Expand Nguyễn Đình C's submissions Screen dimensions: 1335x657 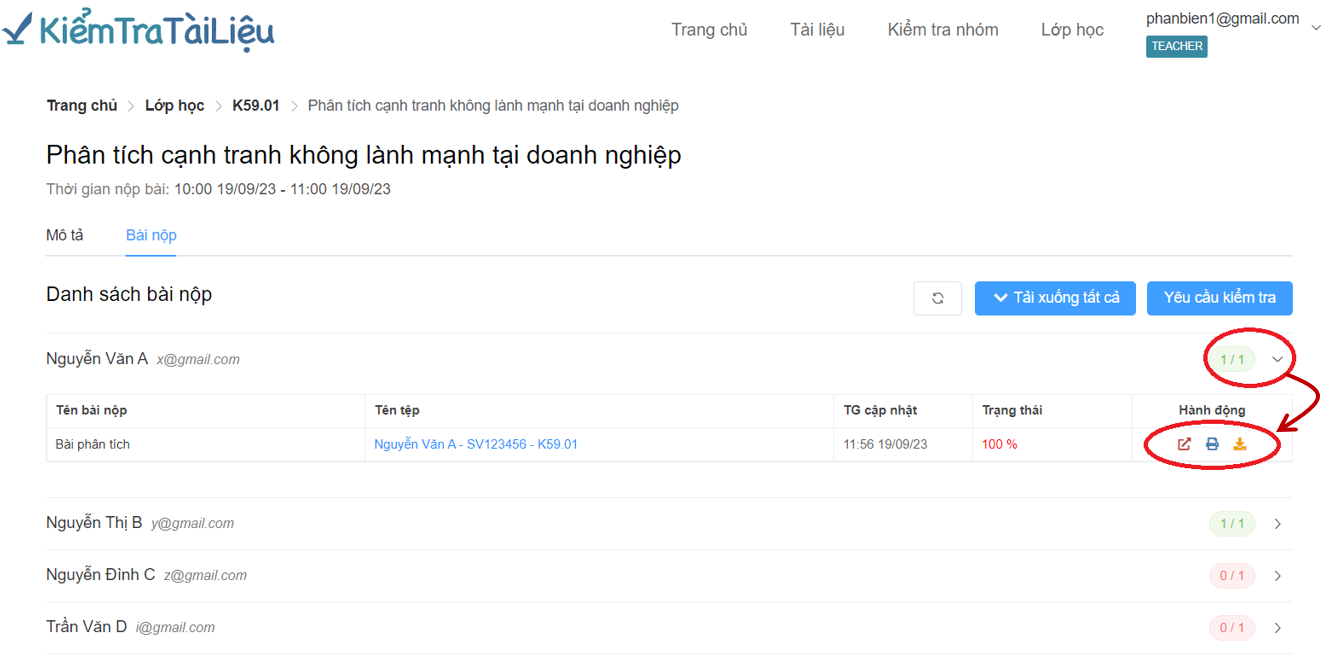1278,576
